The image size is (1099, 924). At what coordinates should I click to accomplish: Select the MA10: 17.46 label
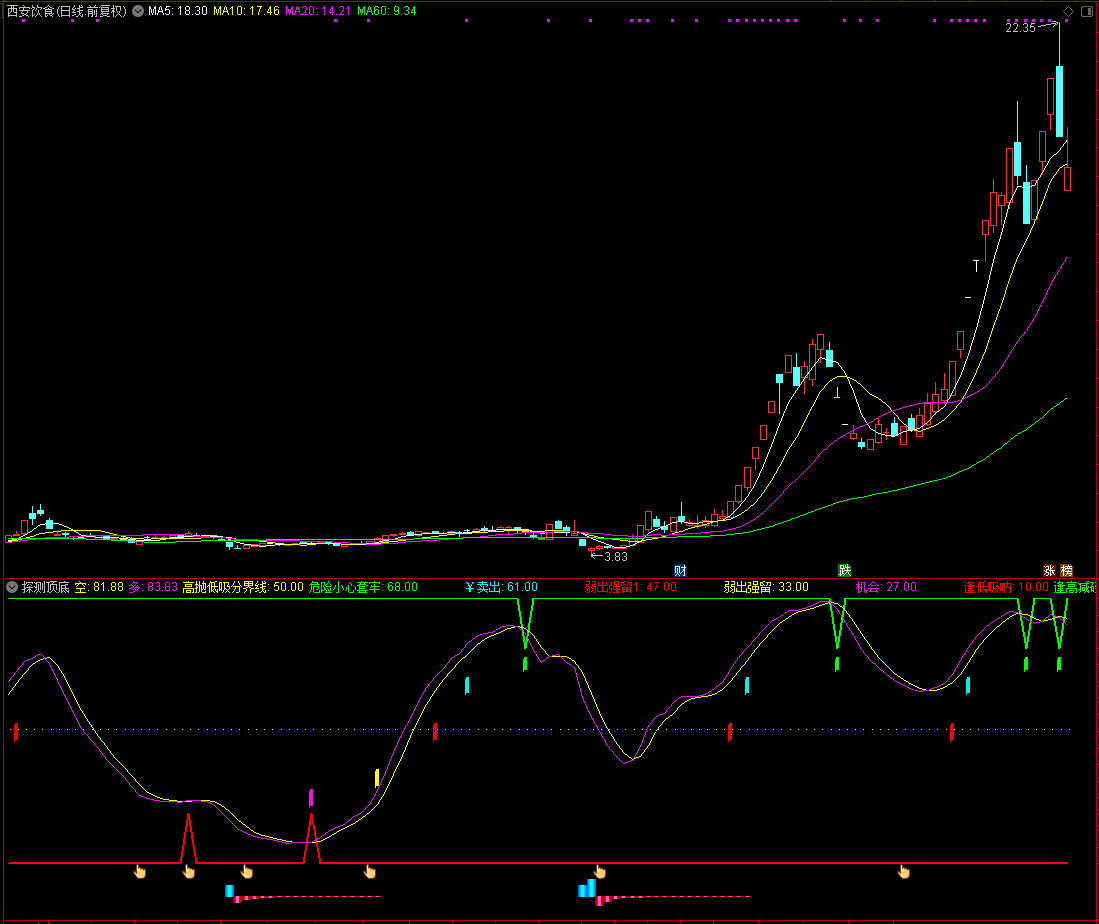[x=246, y=11]
